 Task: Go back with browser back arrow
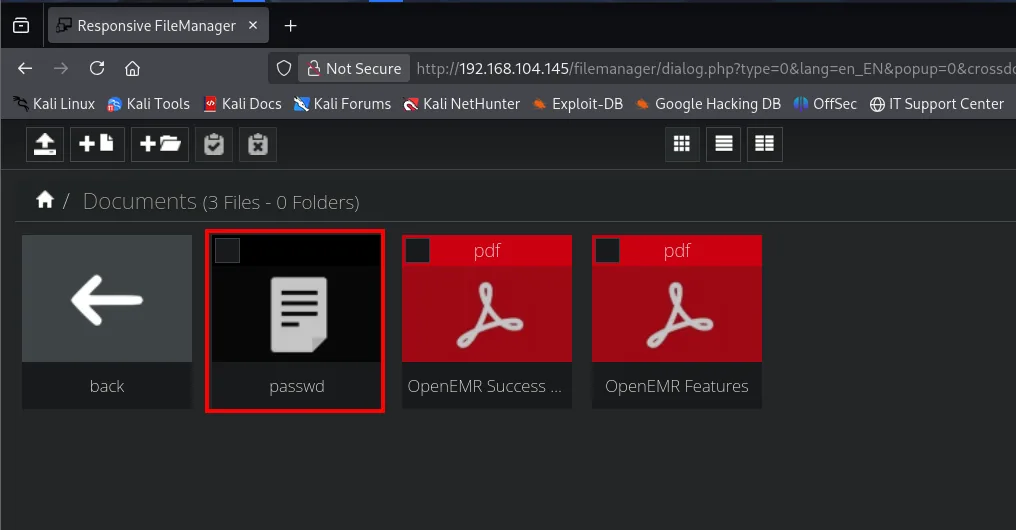[25, 68]
